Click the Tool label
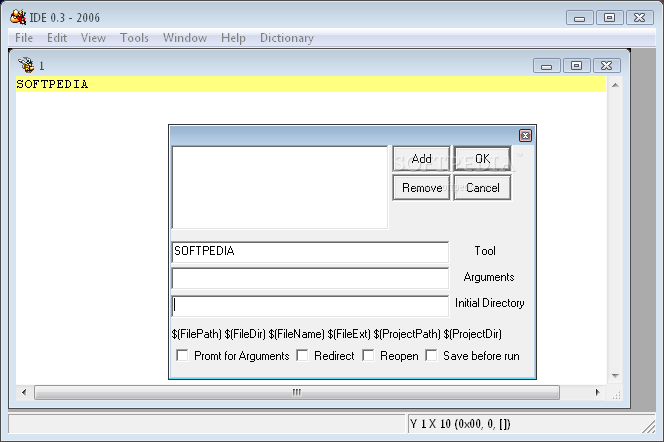Image resolution: width=664 pixels, height=442 pixels. (x=485, y=251)
